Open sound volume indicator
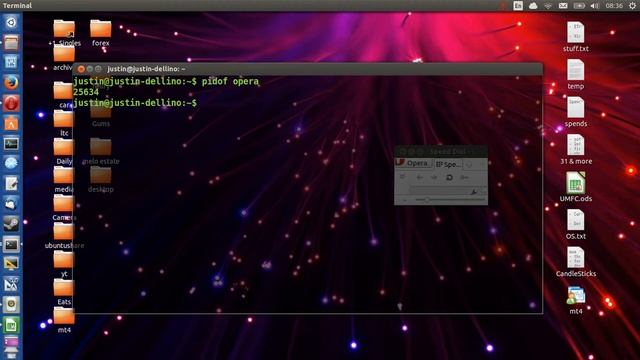Screen dimensions: 640x360 point(595,5)
